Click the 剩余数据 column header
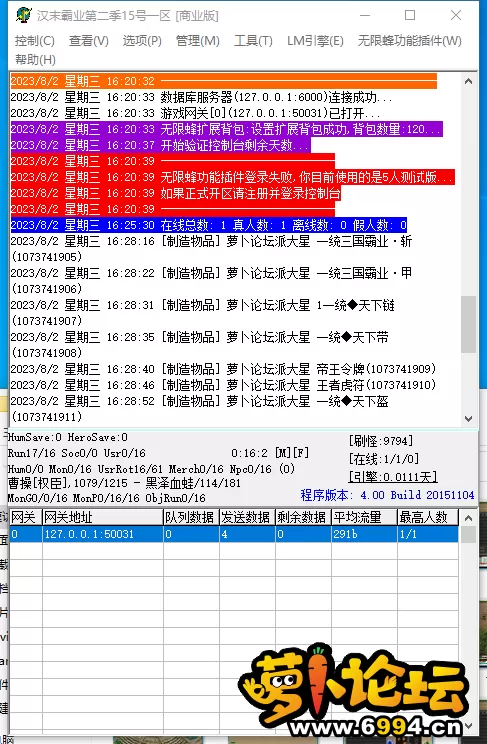 [x=303, y=517]
